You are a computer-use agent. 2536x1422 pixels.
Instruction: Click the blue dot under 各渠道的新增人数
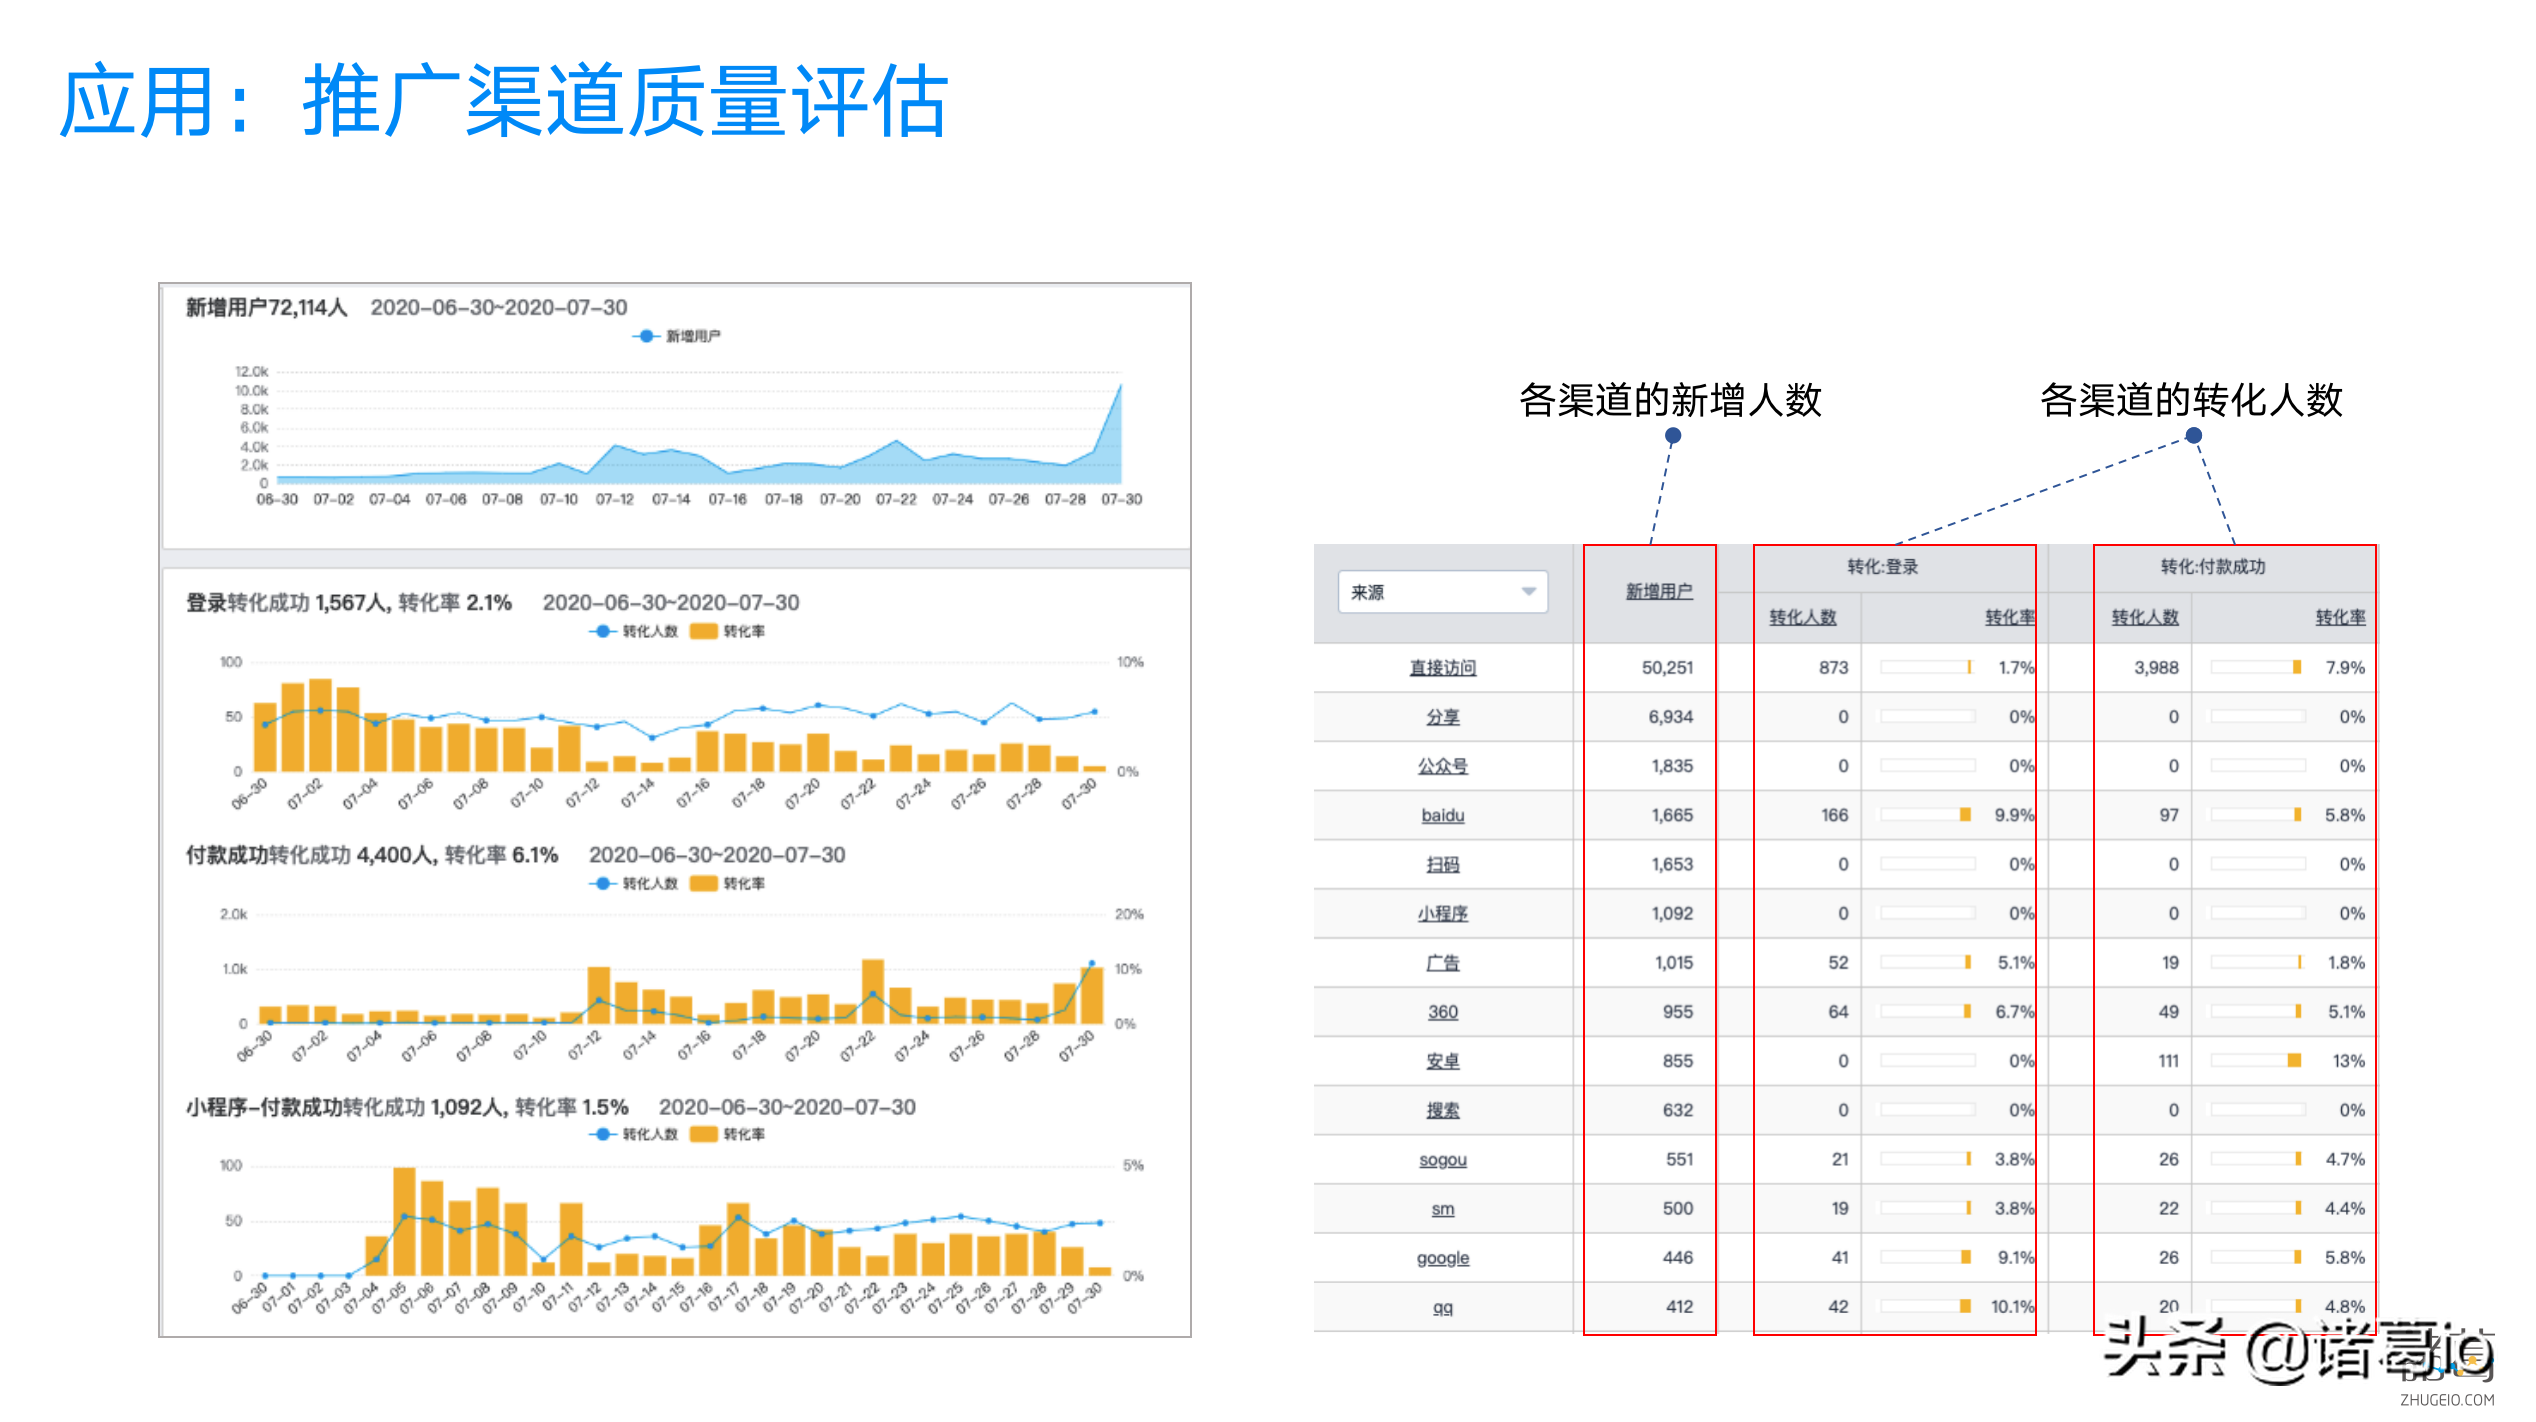pos(1672,436)
